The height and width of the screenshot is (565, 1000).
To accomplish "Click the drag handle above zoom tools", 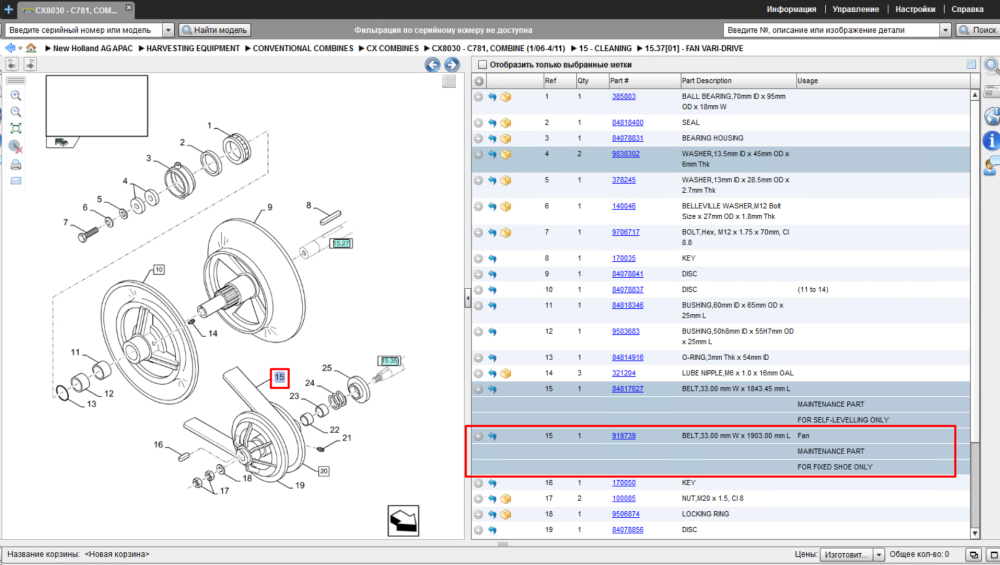I will point(16,80).
